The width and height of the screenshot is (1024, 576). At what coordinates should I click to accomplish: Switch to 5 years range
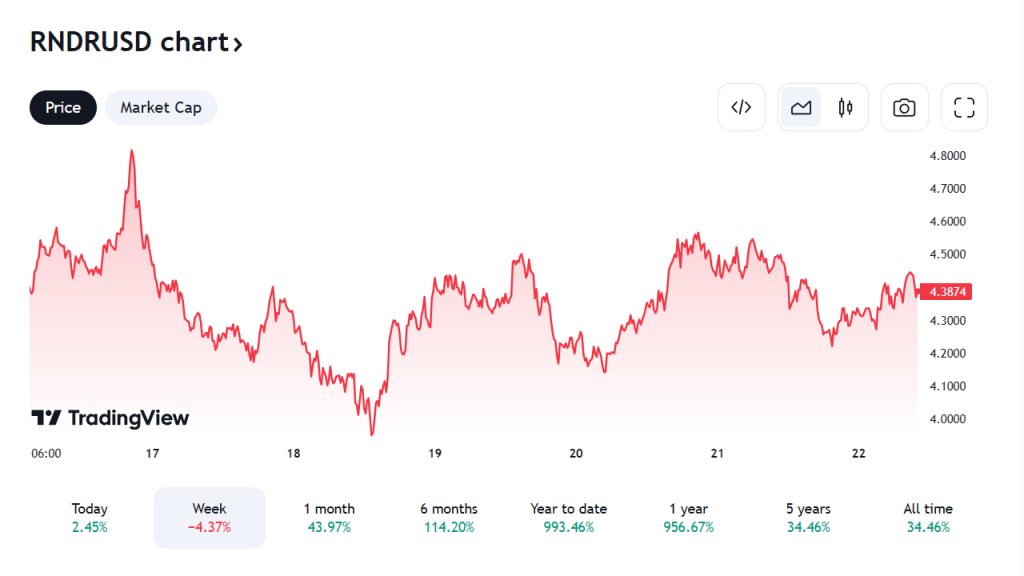pos(808,517)
